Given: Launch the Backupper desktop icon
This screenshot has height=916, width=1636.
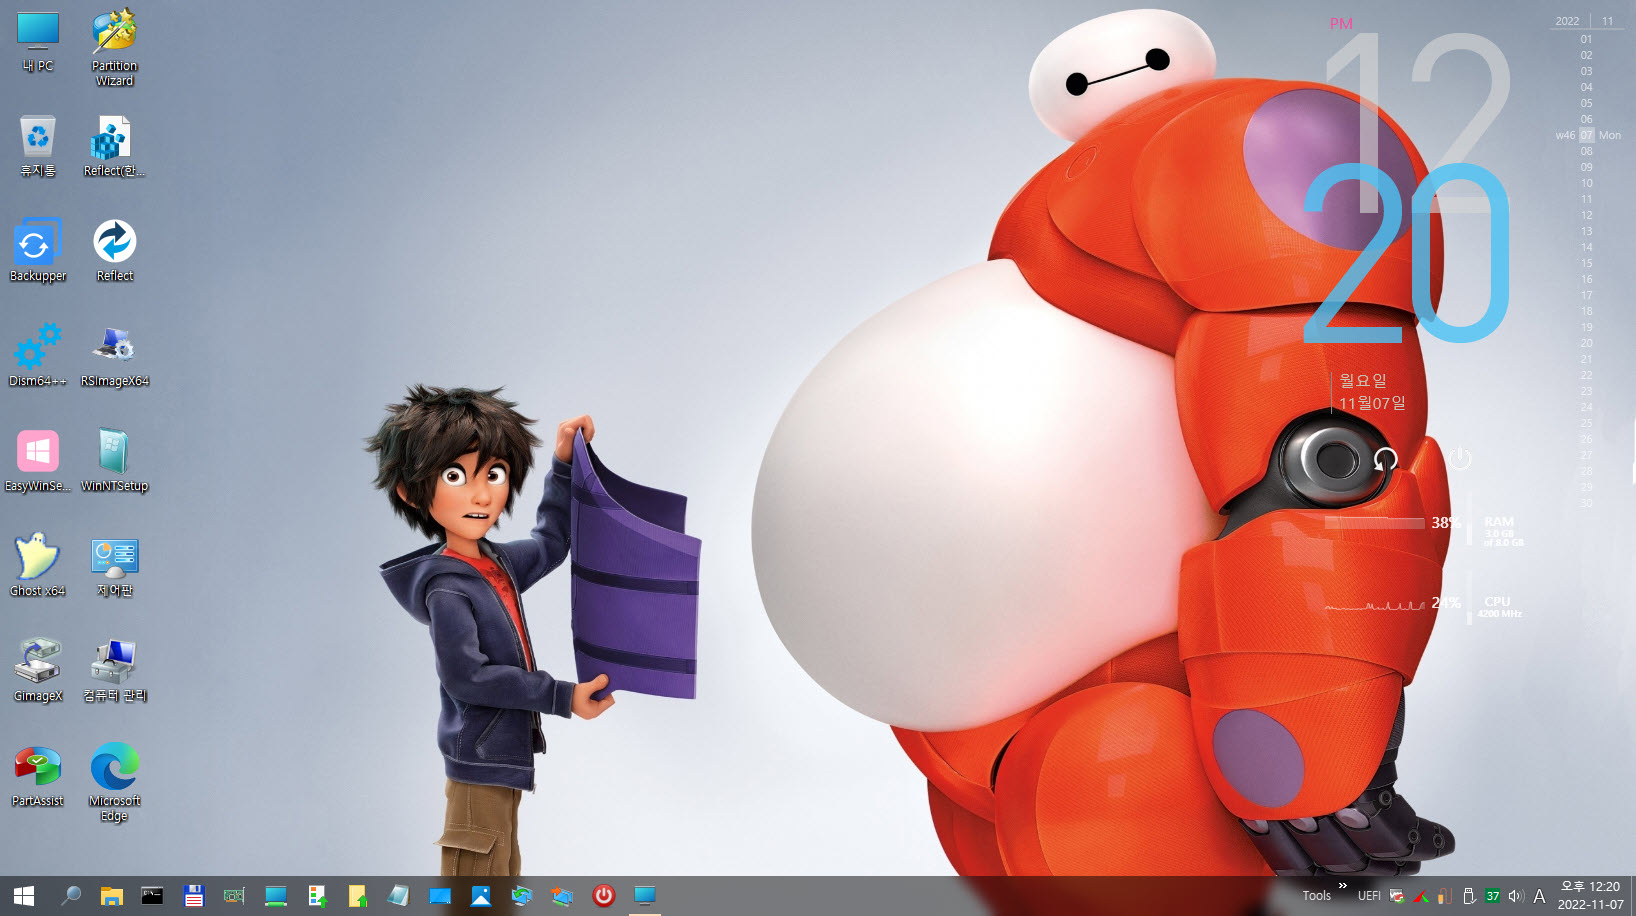Looking at the screenshot, I should [x=38, y=252].
